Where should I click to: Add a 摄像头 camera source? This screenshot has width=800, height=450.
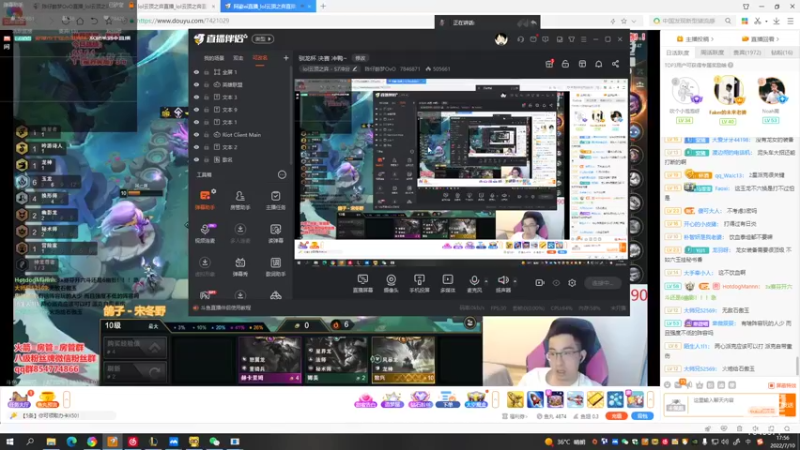391,283
